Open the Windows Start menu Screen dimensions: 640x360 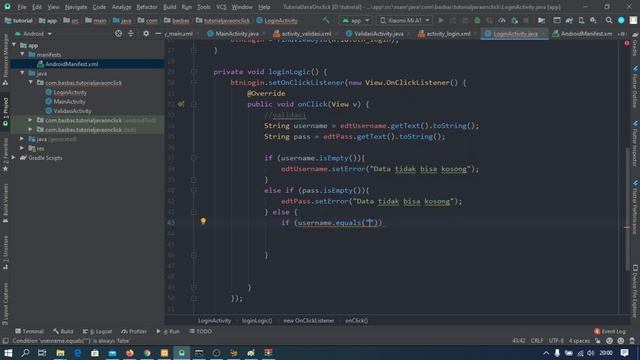pos(8,353)
